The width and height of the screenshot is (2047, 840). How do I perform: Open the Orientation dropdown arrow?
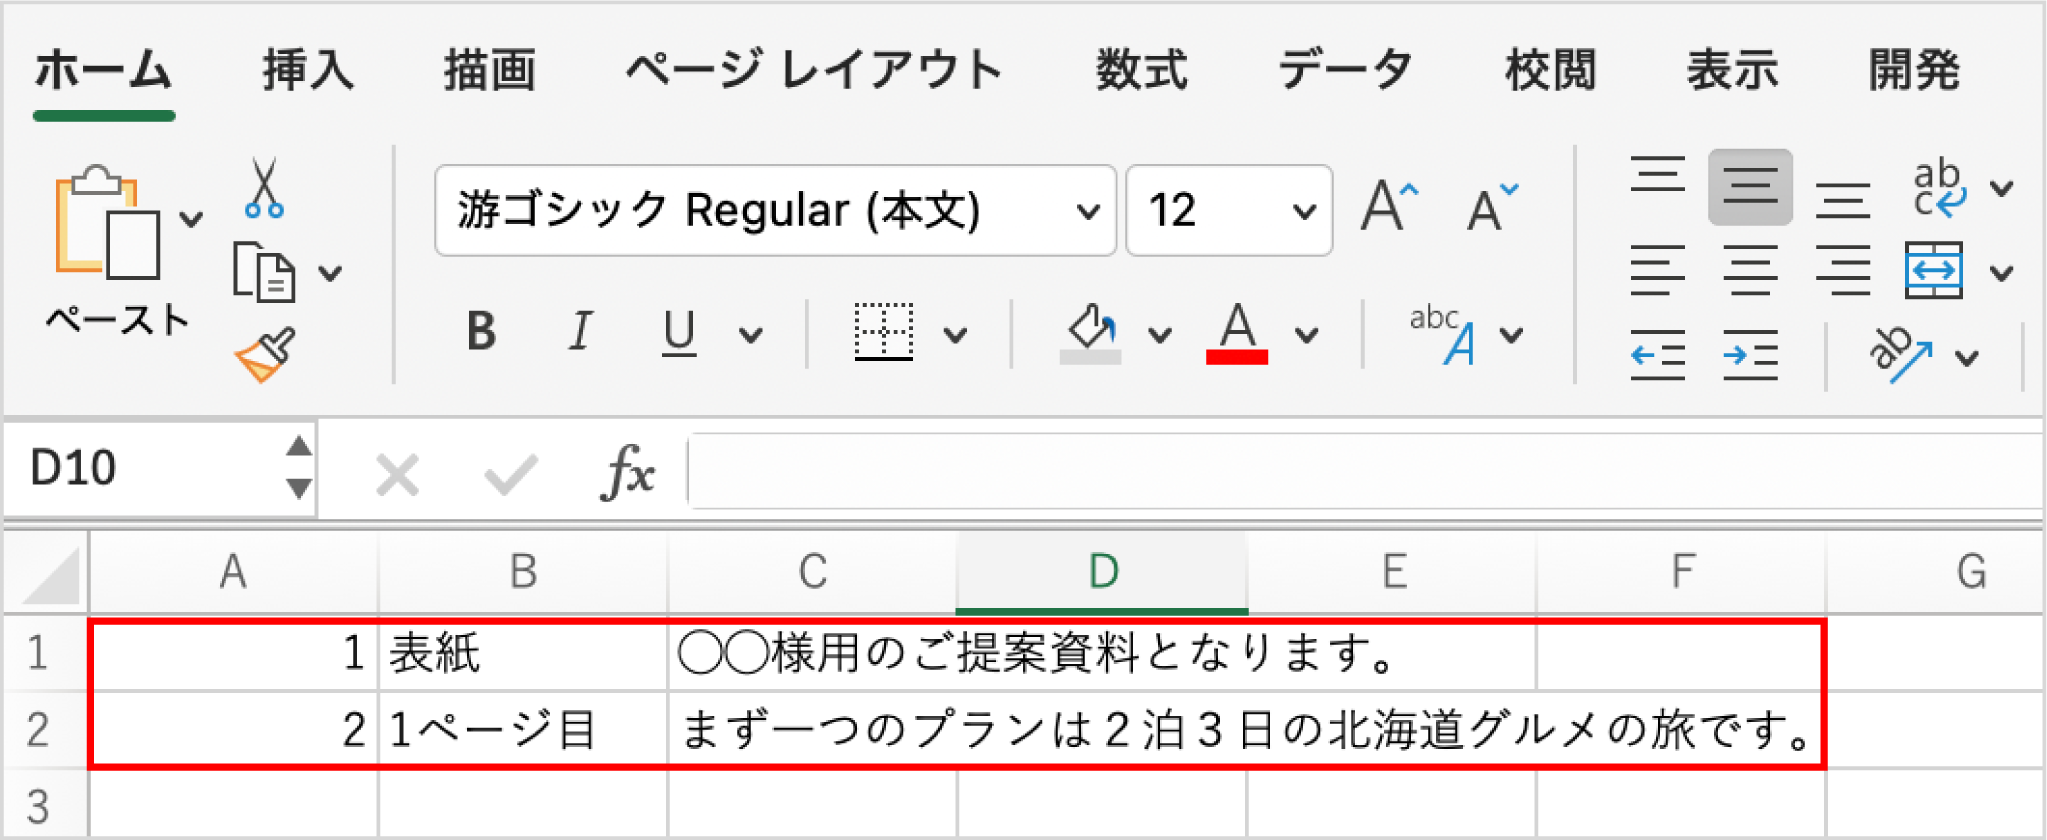1967,358
